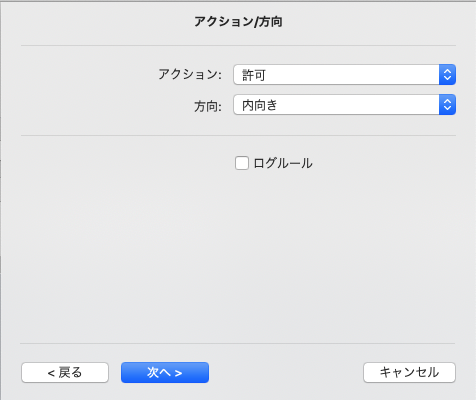Click the 方向: field label

[208, 106]
